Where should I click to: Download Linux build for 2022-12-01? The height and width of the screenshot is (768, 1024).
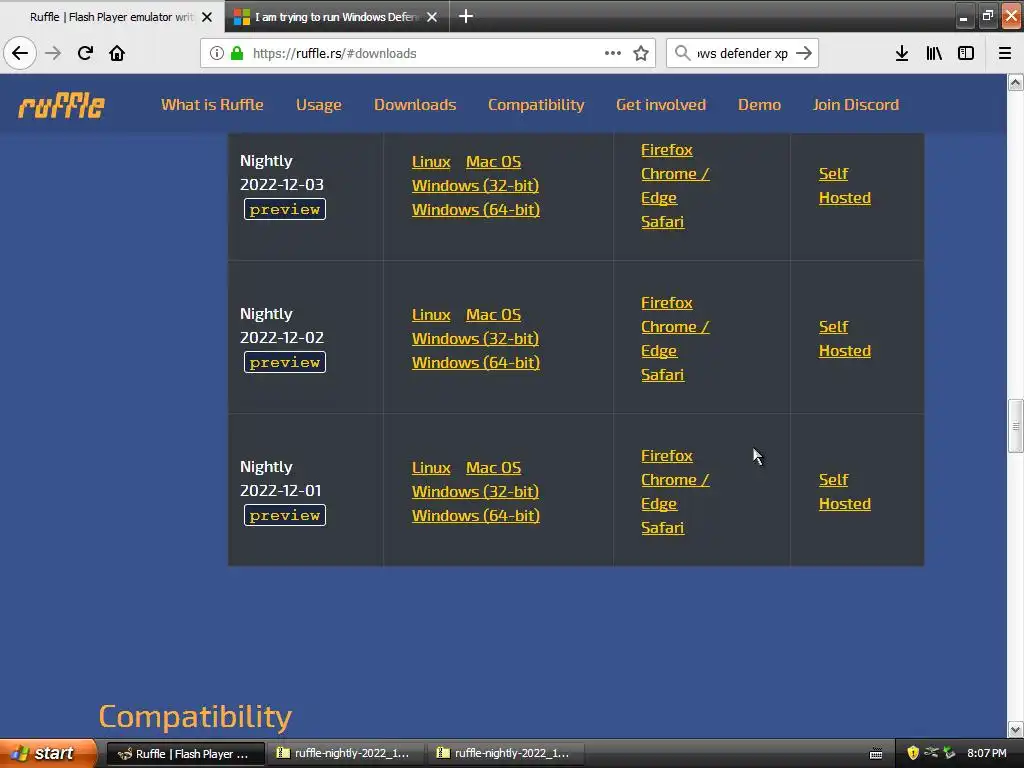pyautogui.click(x=431, y=468)
